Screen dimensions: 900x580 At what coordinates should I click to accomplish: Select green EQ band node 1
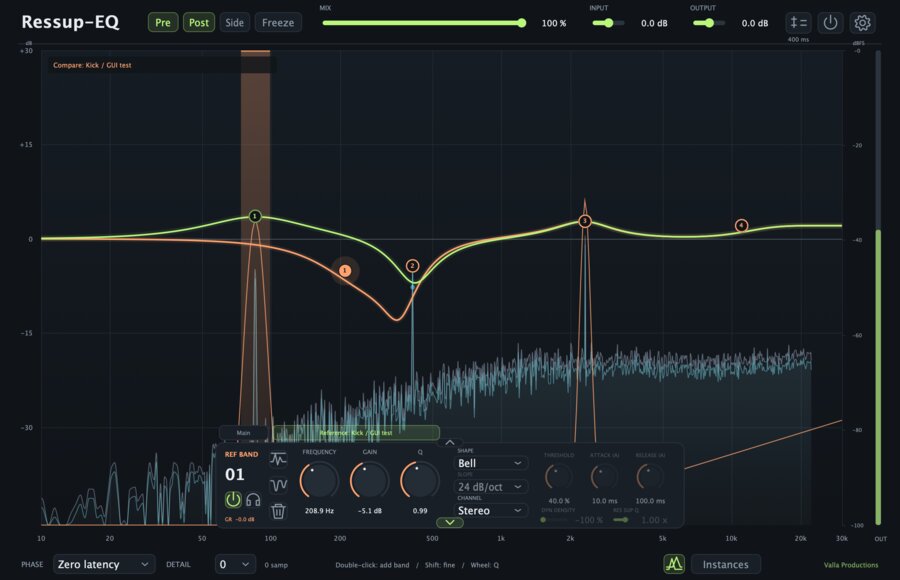[x=255, y=216]
